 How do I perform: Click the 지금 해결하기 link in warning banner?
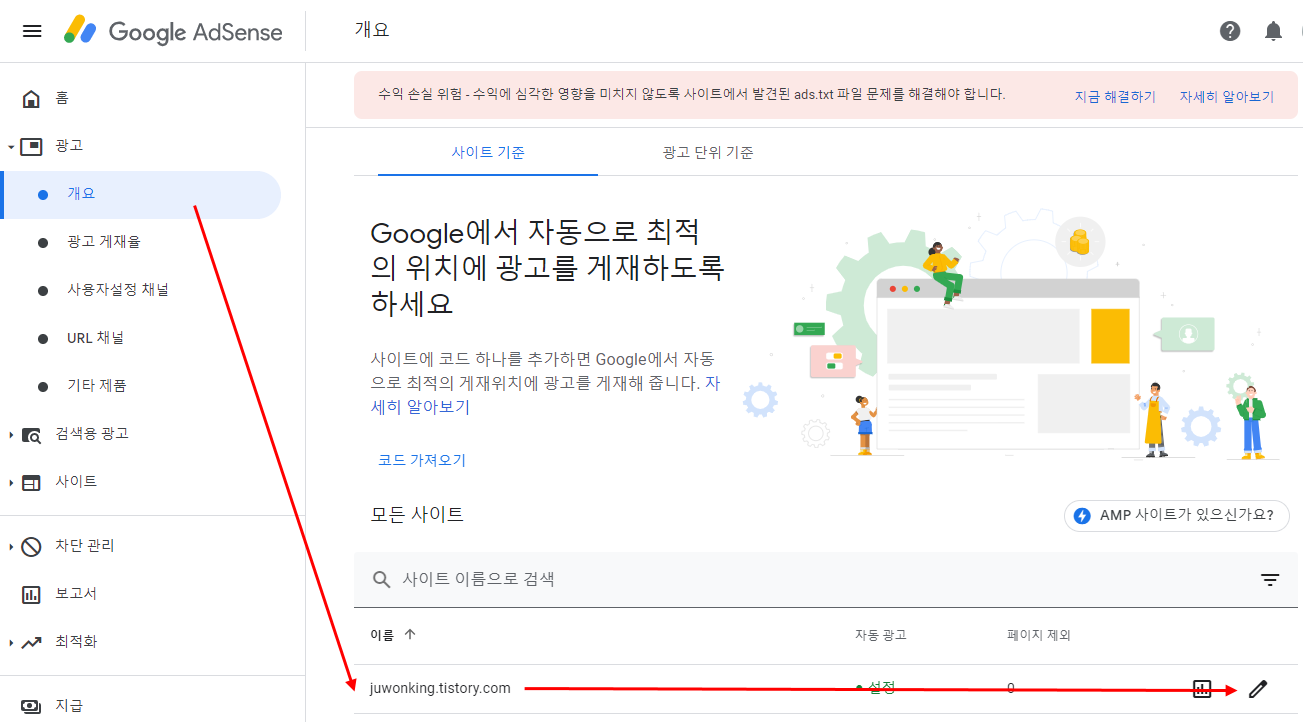click(x=1113, y=95)
